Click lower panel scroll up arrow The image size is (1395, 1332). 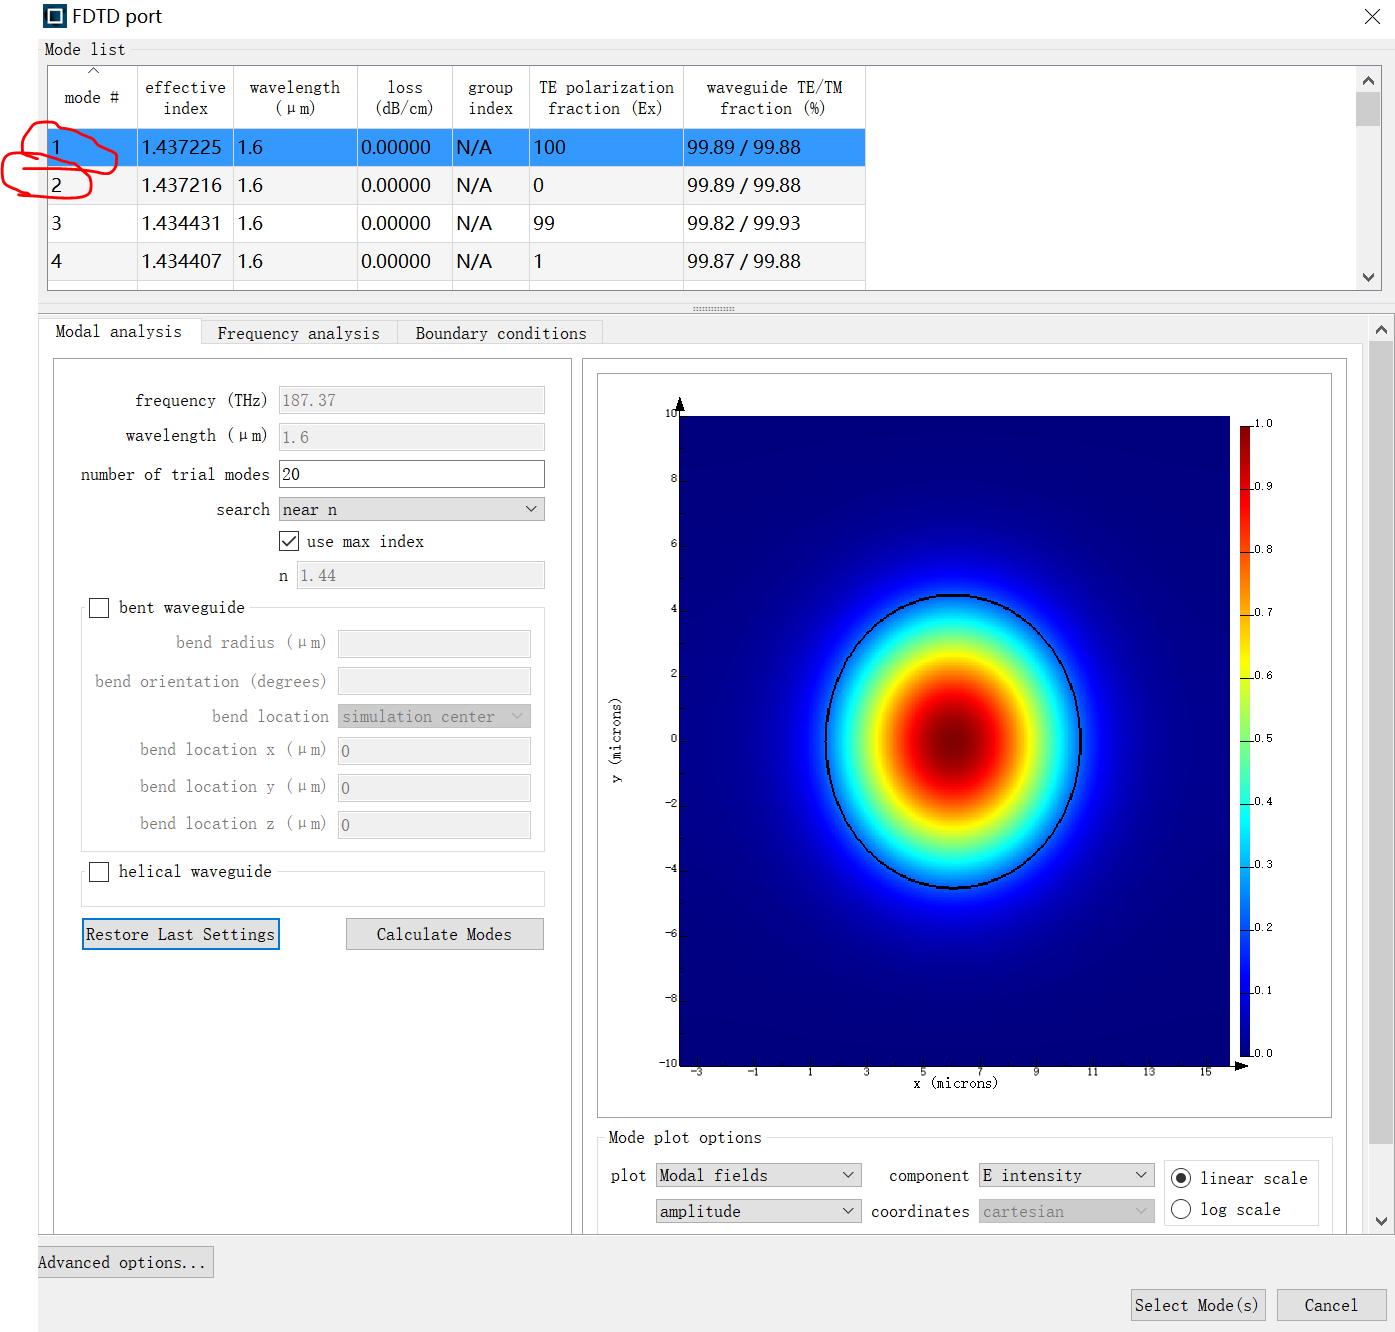pos(1381,330)
